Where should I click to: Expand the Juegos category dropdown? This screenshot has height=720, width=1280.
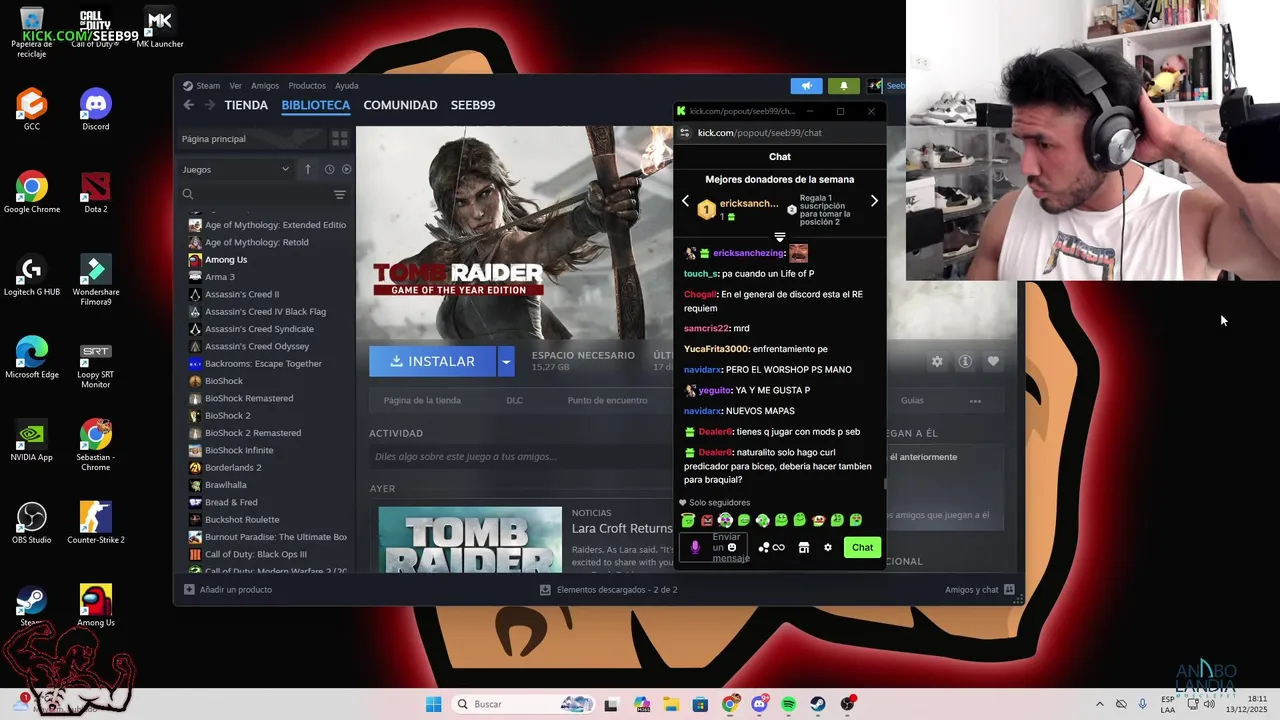[x=236, y=169]
